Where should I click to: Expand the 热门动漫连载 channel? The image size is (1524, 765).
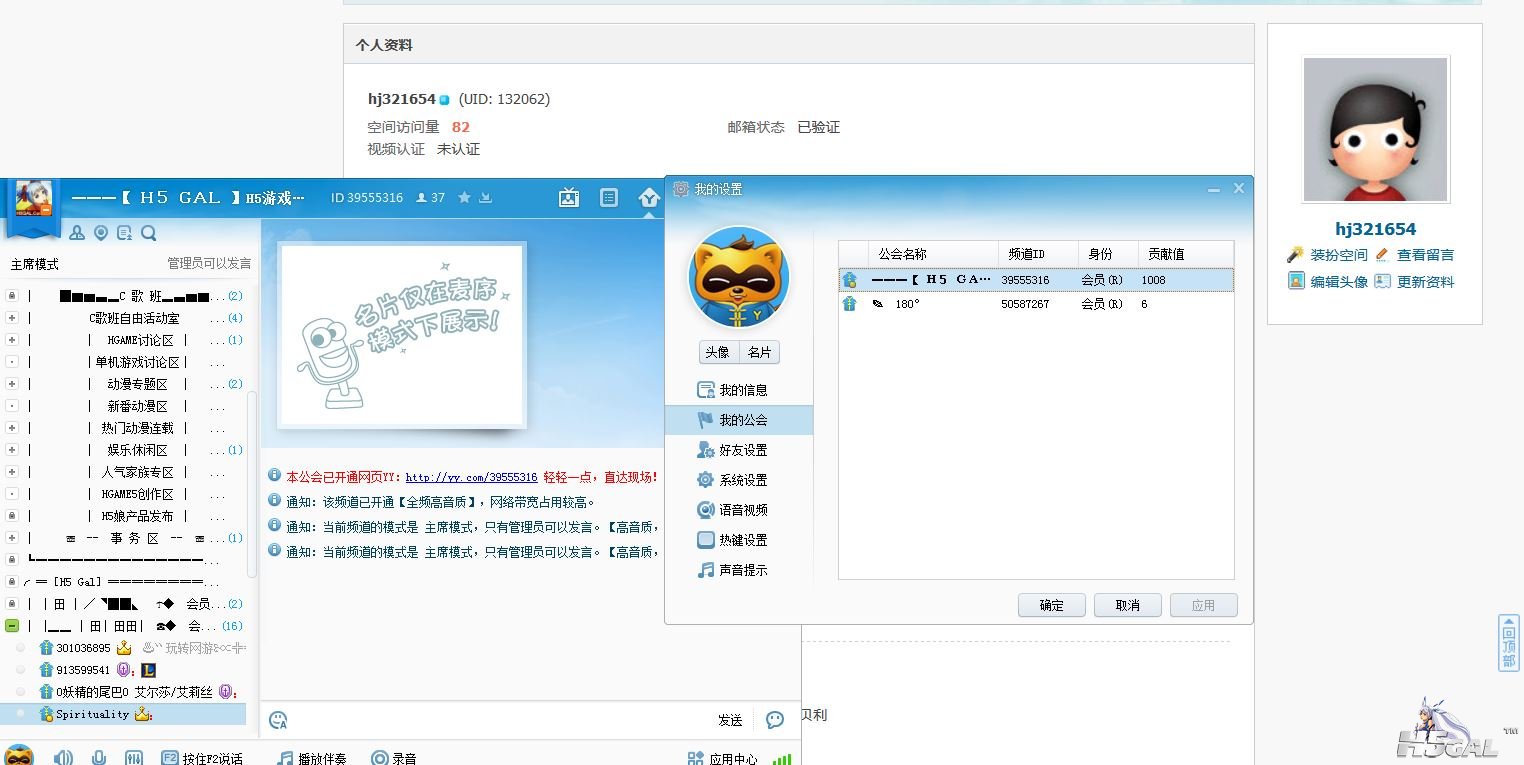12,428
